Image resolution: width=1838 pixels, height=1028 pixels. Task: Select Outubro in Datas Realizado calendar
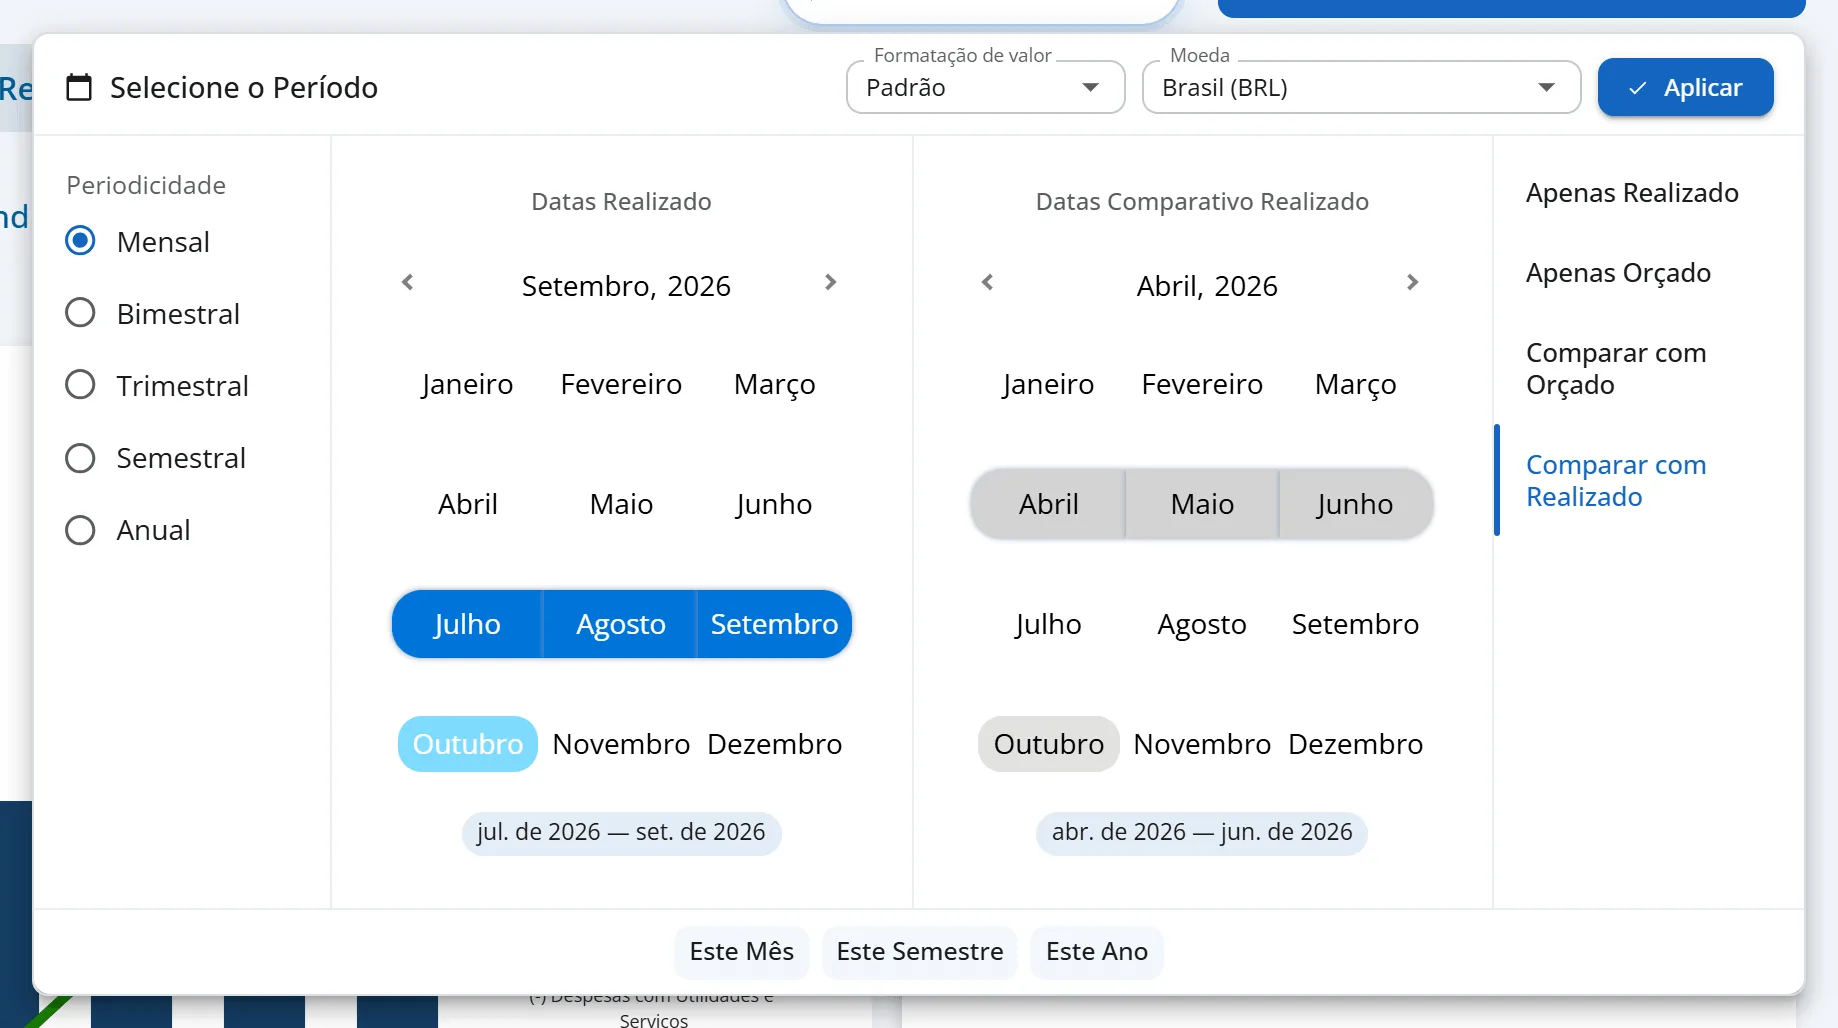pos(468,744)
